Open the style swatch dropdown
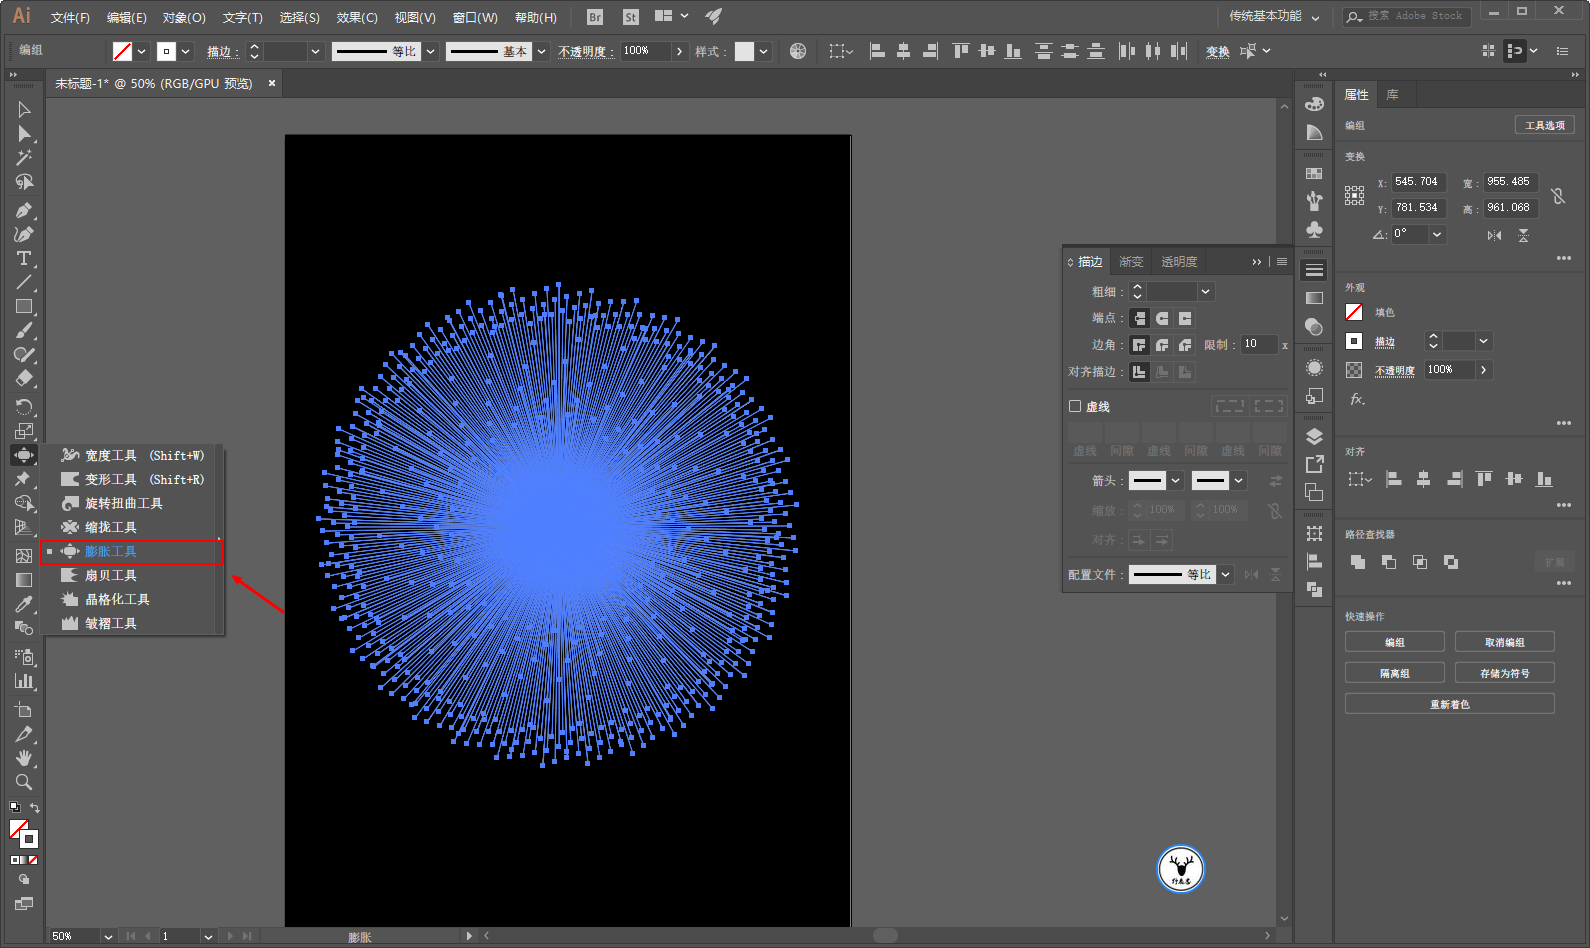The width and height of the screenshot is (1590, 948). pyautogui.click(x=764, y=51)
